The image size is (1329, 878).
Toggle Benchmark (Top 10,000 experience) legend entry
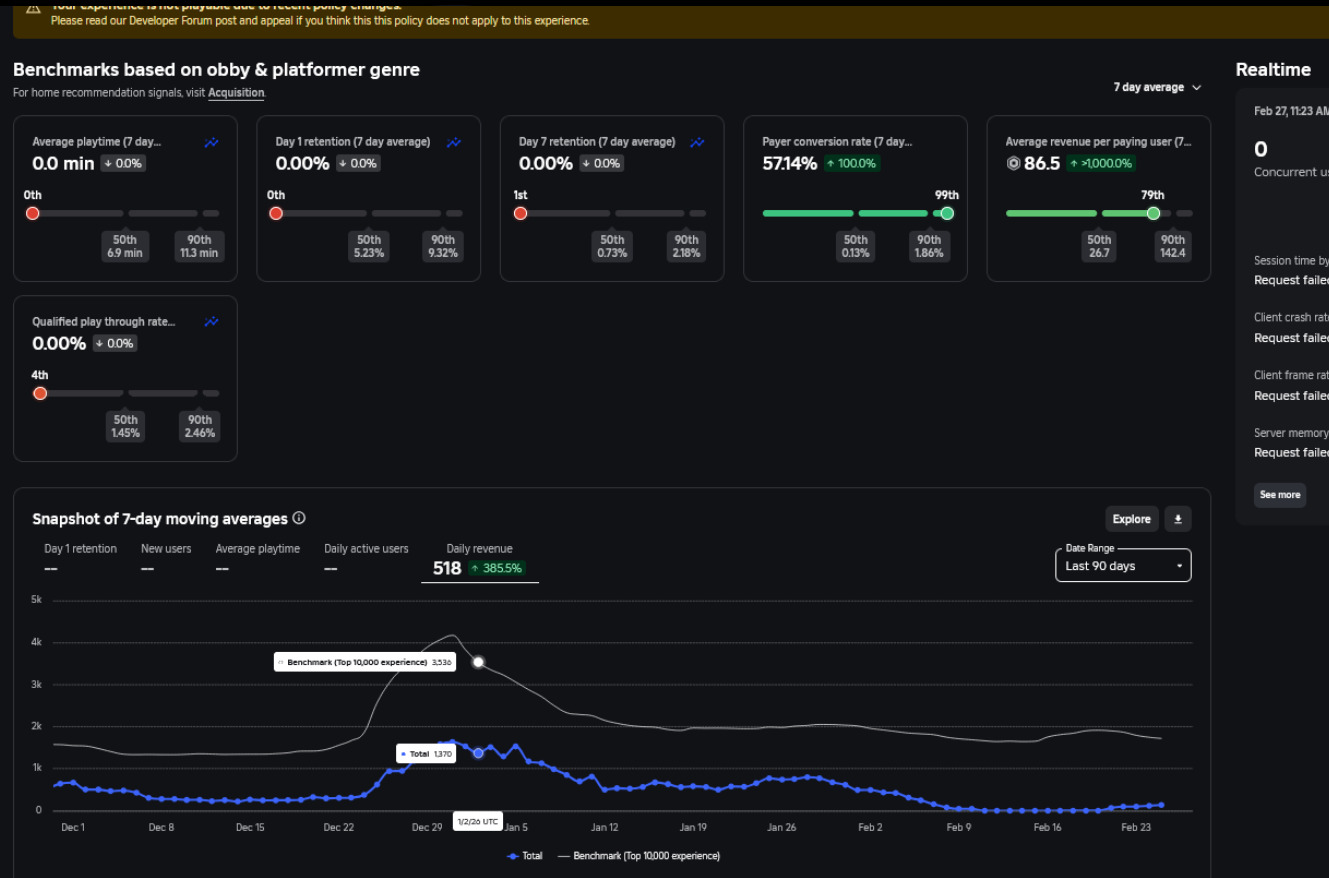coord(638,856)
